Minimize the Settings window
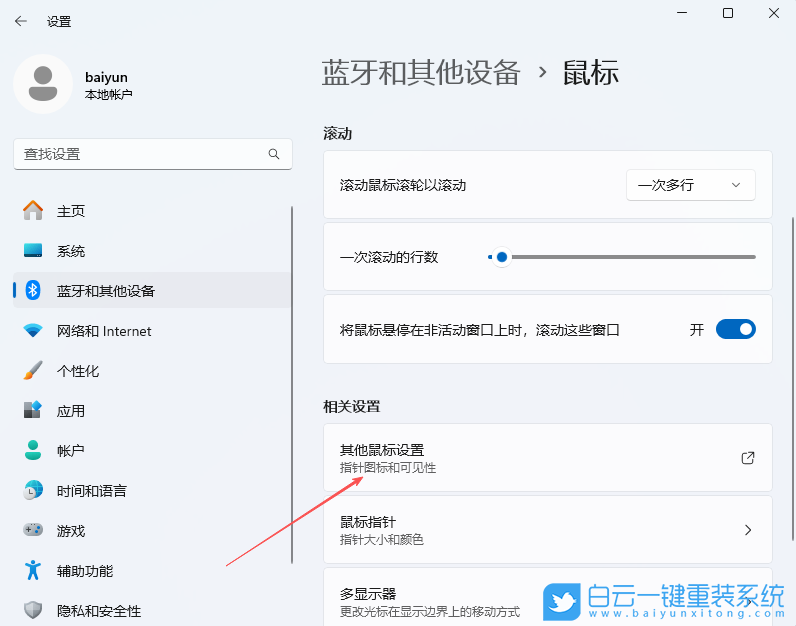 coord(682,13)
